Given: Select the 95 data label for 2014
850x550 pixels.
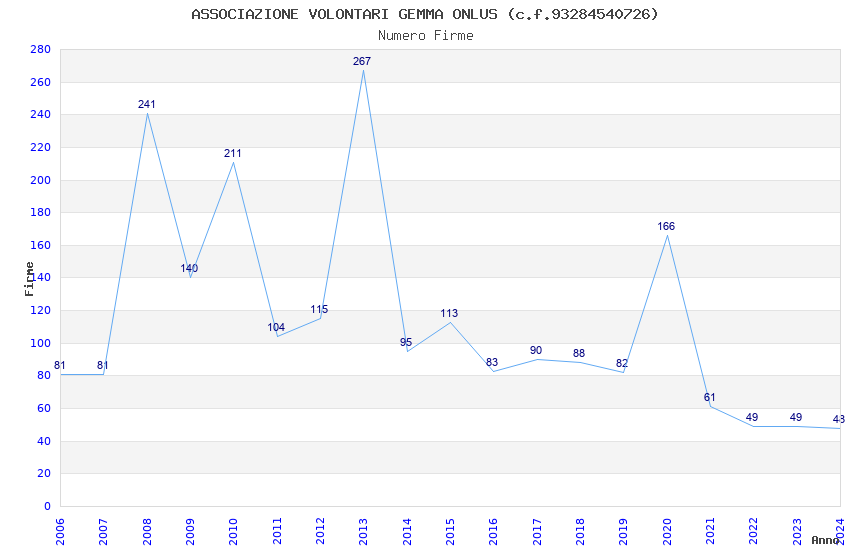Looking at the screenshot, I should 406,342.
